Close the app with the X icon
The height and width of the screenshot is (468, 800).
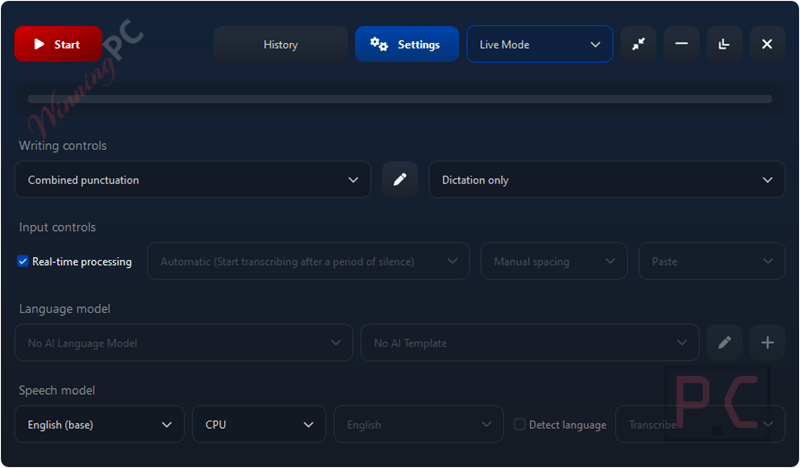click(767, 44)
